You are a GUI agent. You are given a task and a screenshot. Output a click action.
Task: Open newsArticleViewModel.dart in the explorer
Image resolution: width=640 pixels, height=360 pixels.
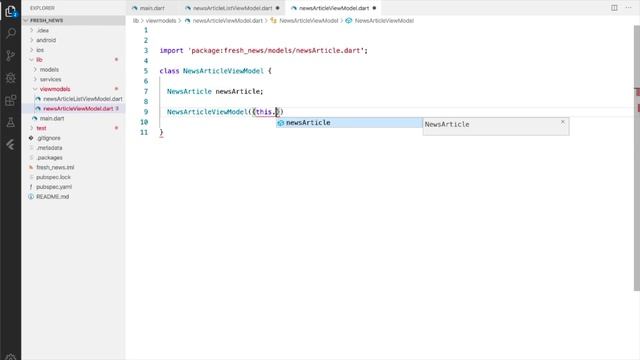click(73, 109)
